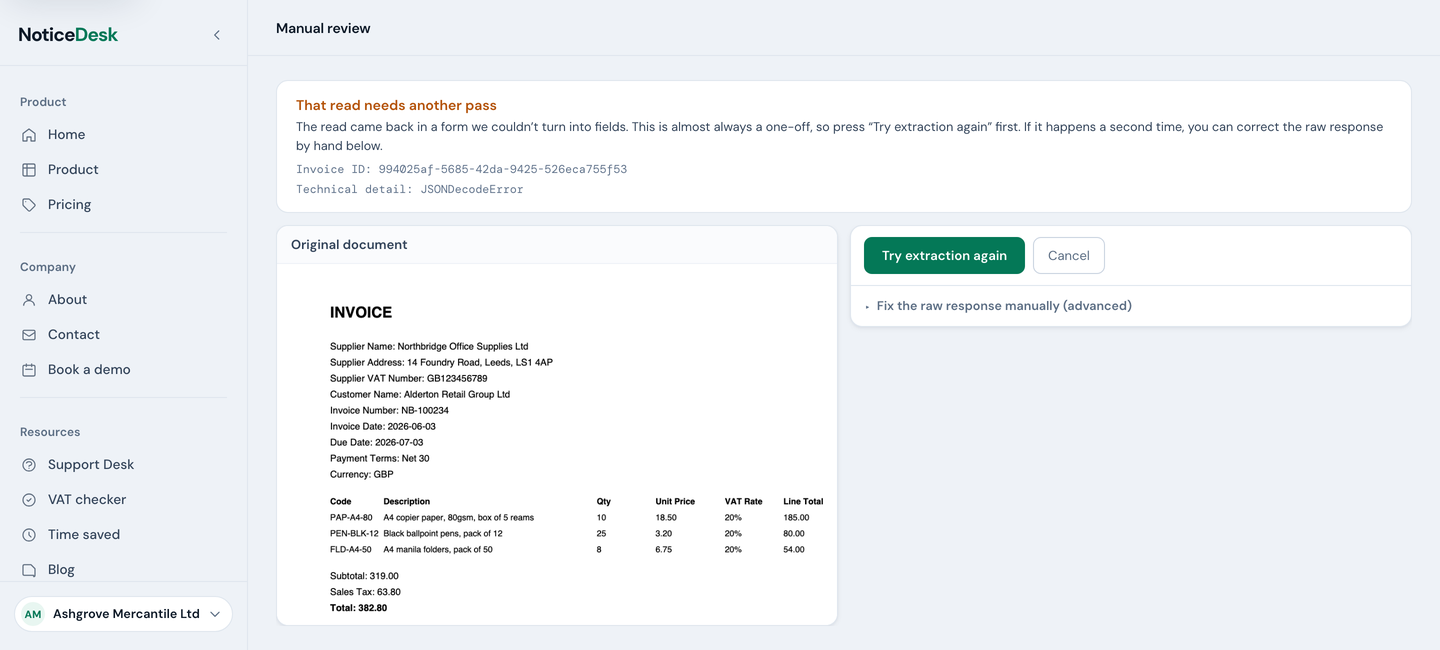
Task: Open the Blog resource
Action: pyautogui.click(x=123, y=570)
